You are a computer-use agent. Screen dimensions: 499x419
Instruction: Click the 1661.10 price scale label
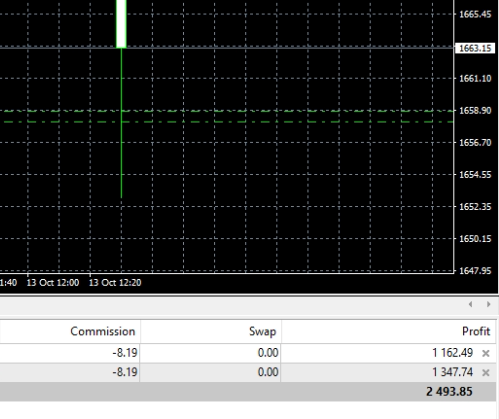point(475,79)
